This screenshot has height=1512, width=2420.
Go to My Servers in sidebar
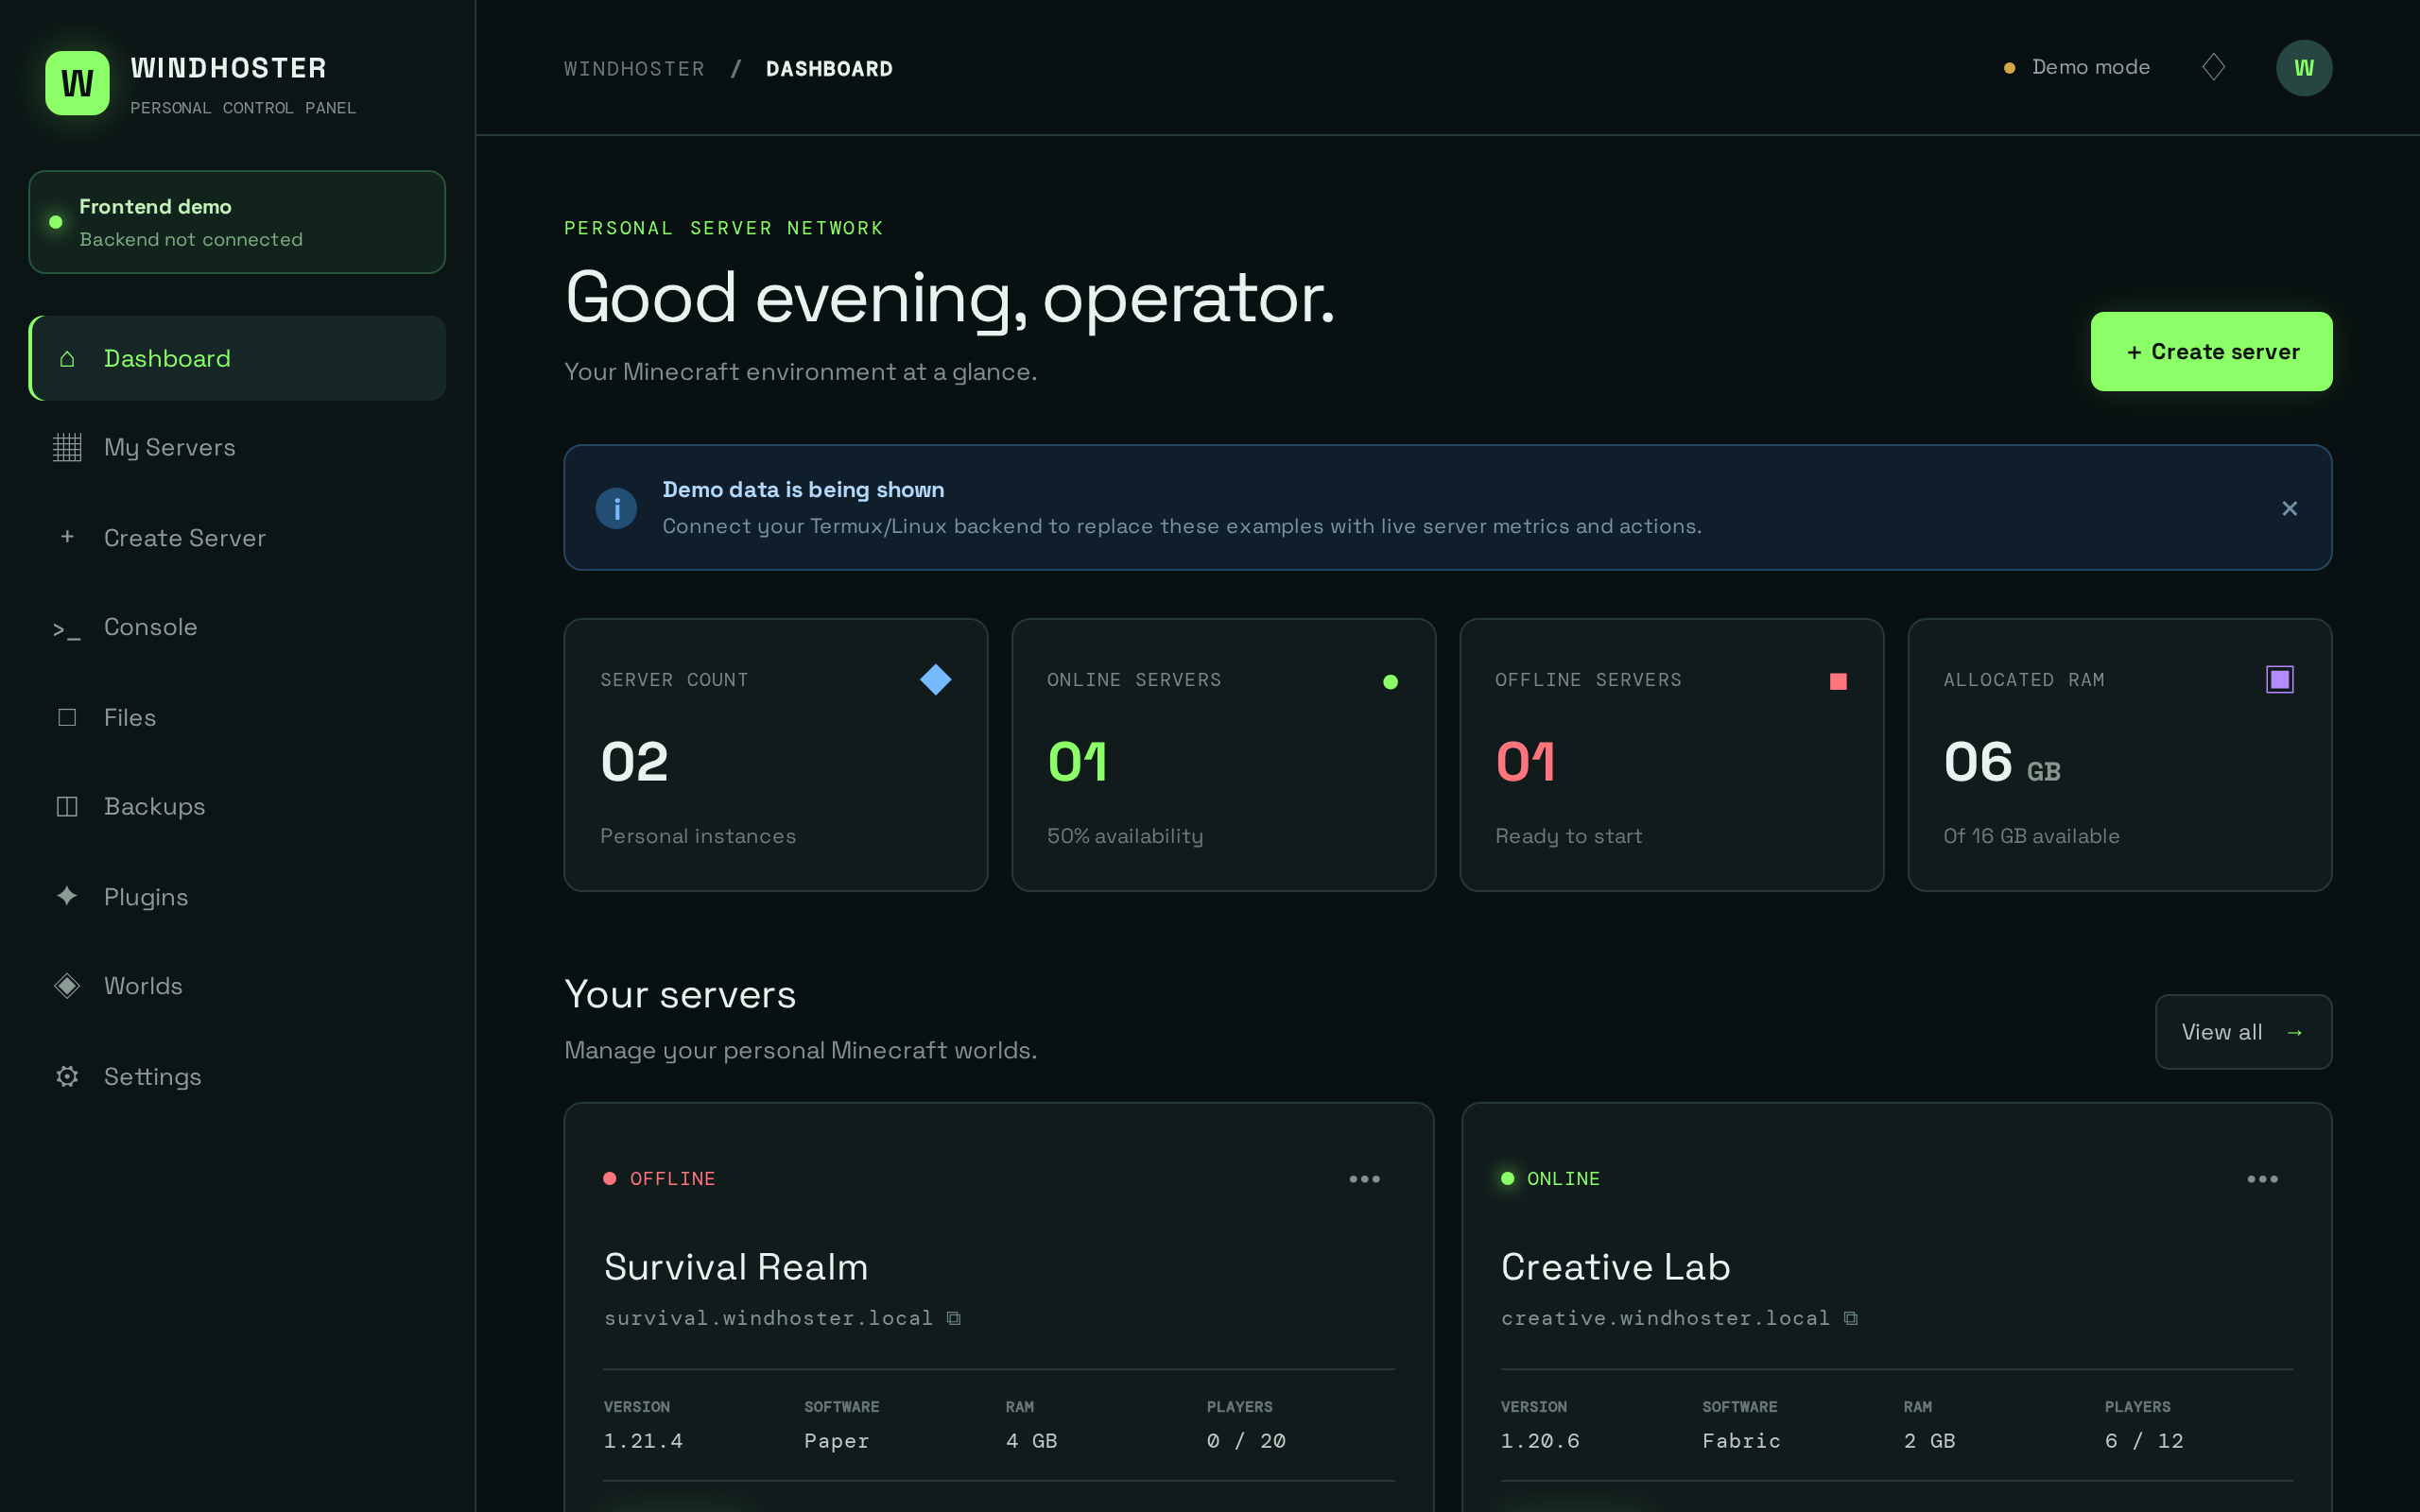pos(237,447)
